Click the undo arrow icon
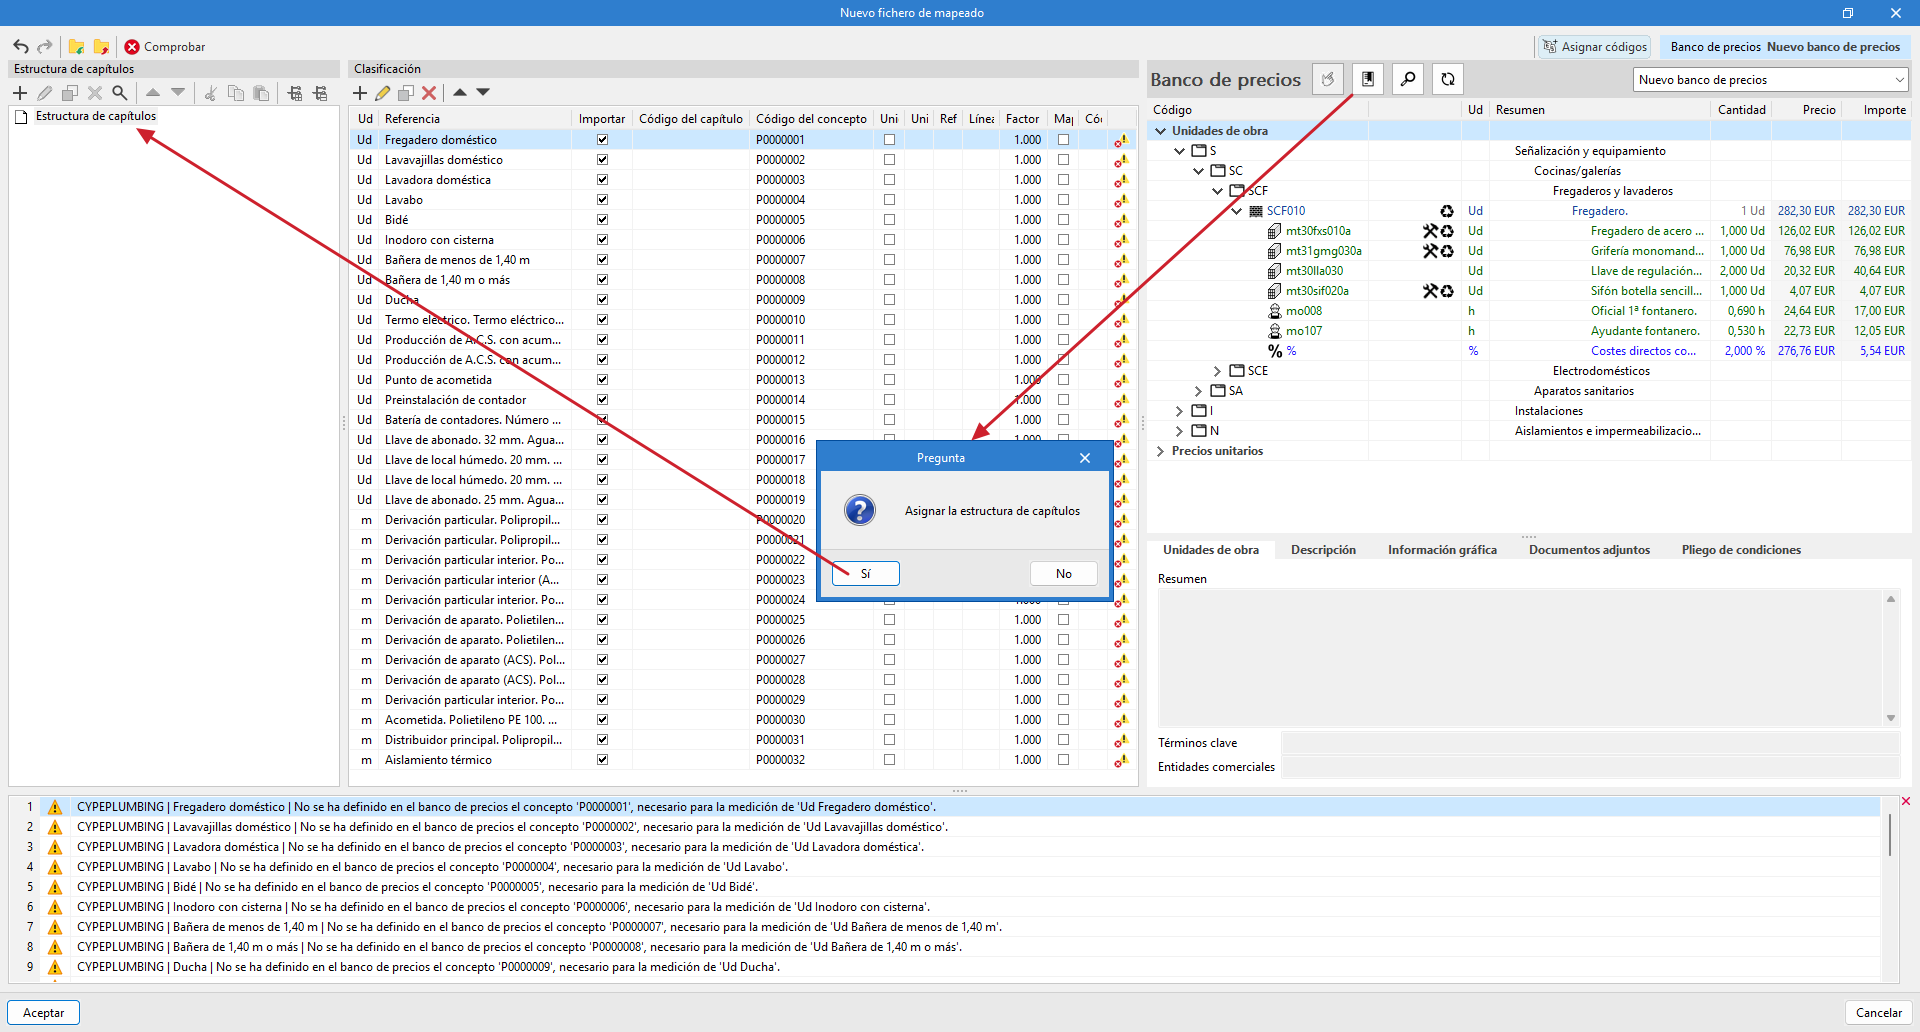 click(21, 47)
